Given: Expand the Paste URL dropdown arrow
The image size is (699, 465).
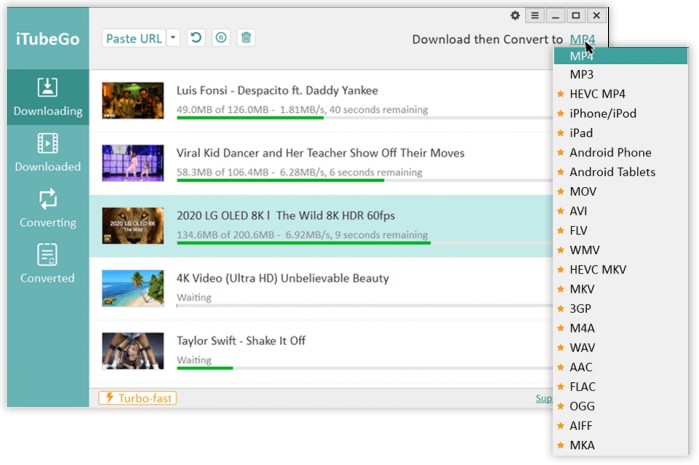Looking at the screenshot, I should pos(173,38).
